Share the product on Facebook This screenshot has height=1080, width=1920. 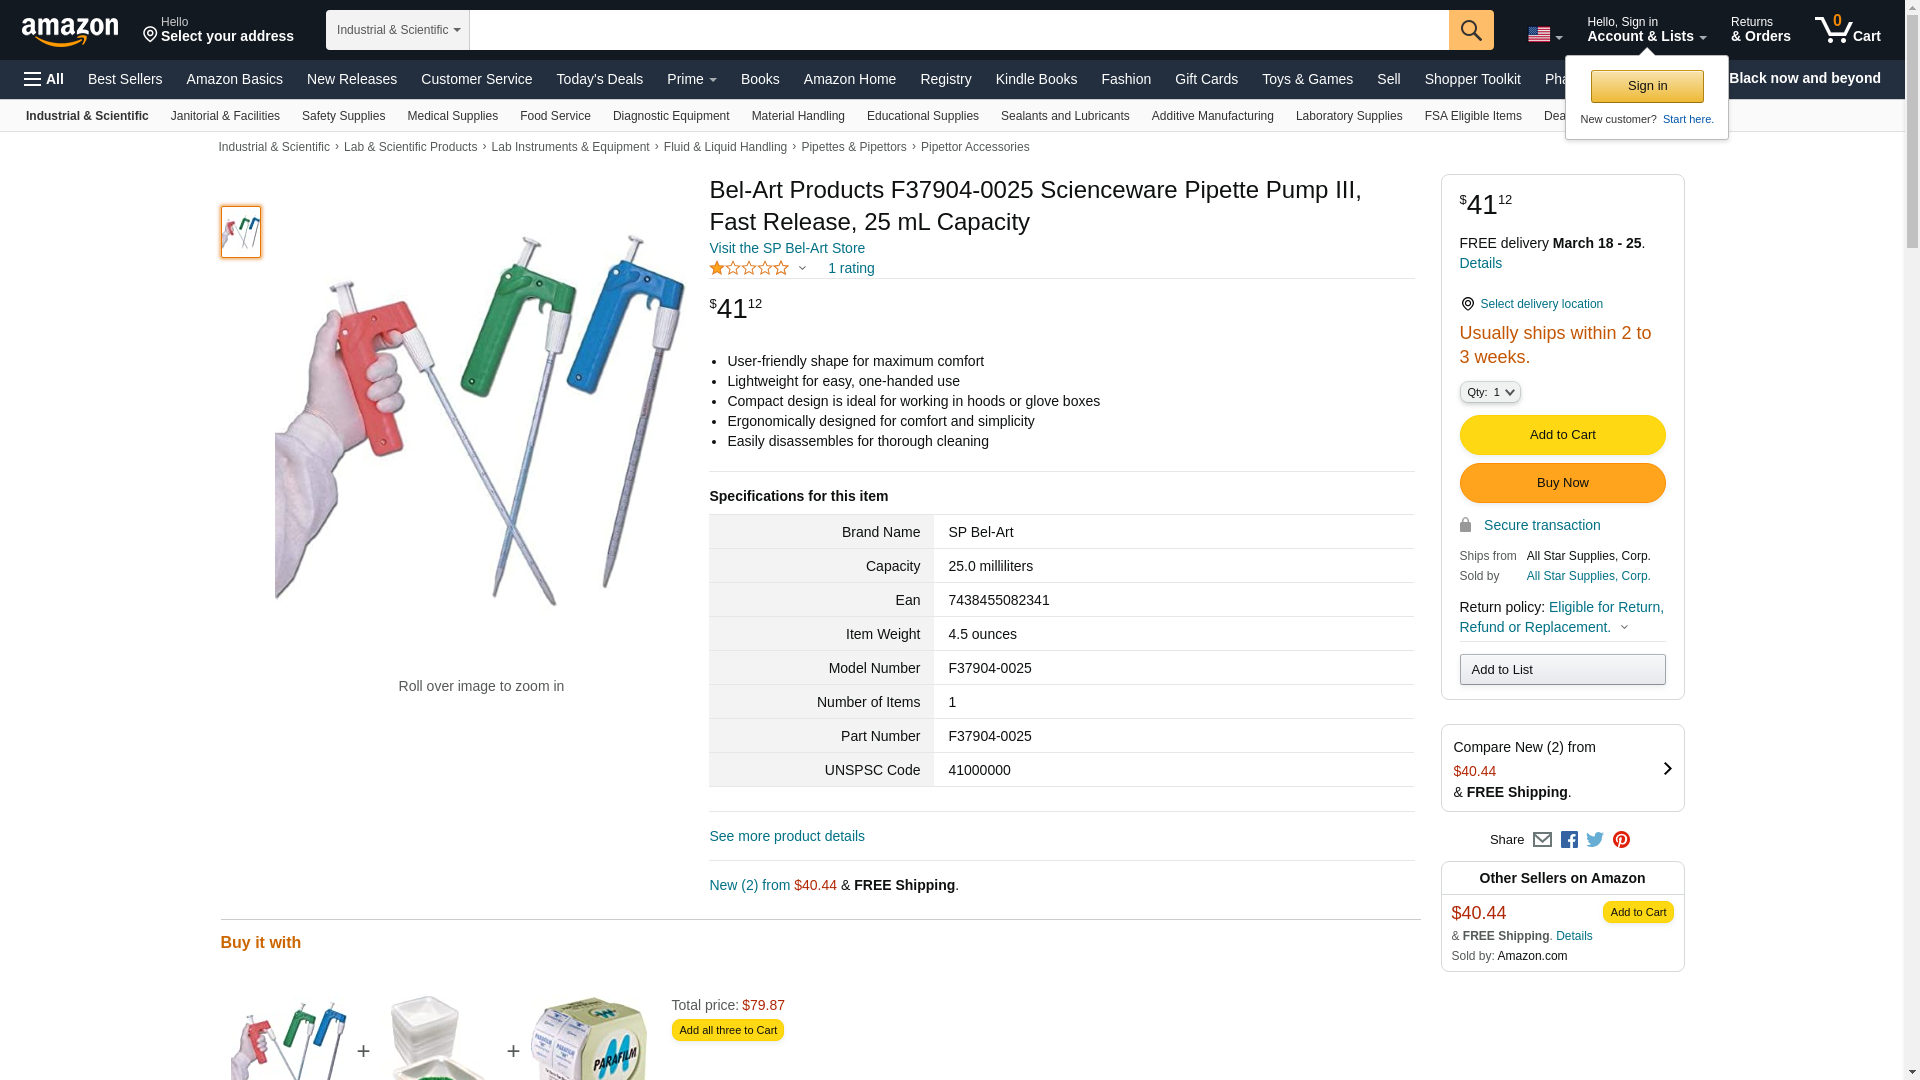pyautogui.click(x=1569, y=840)
